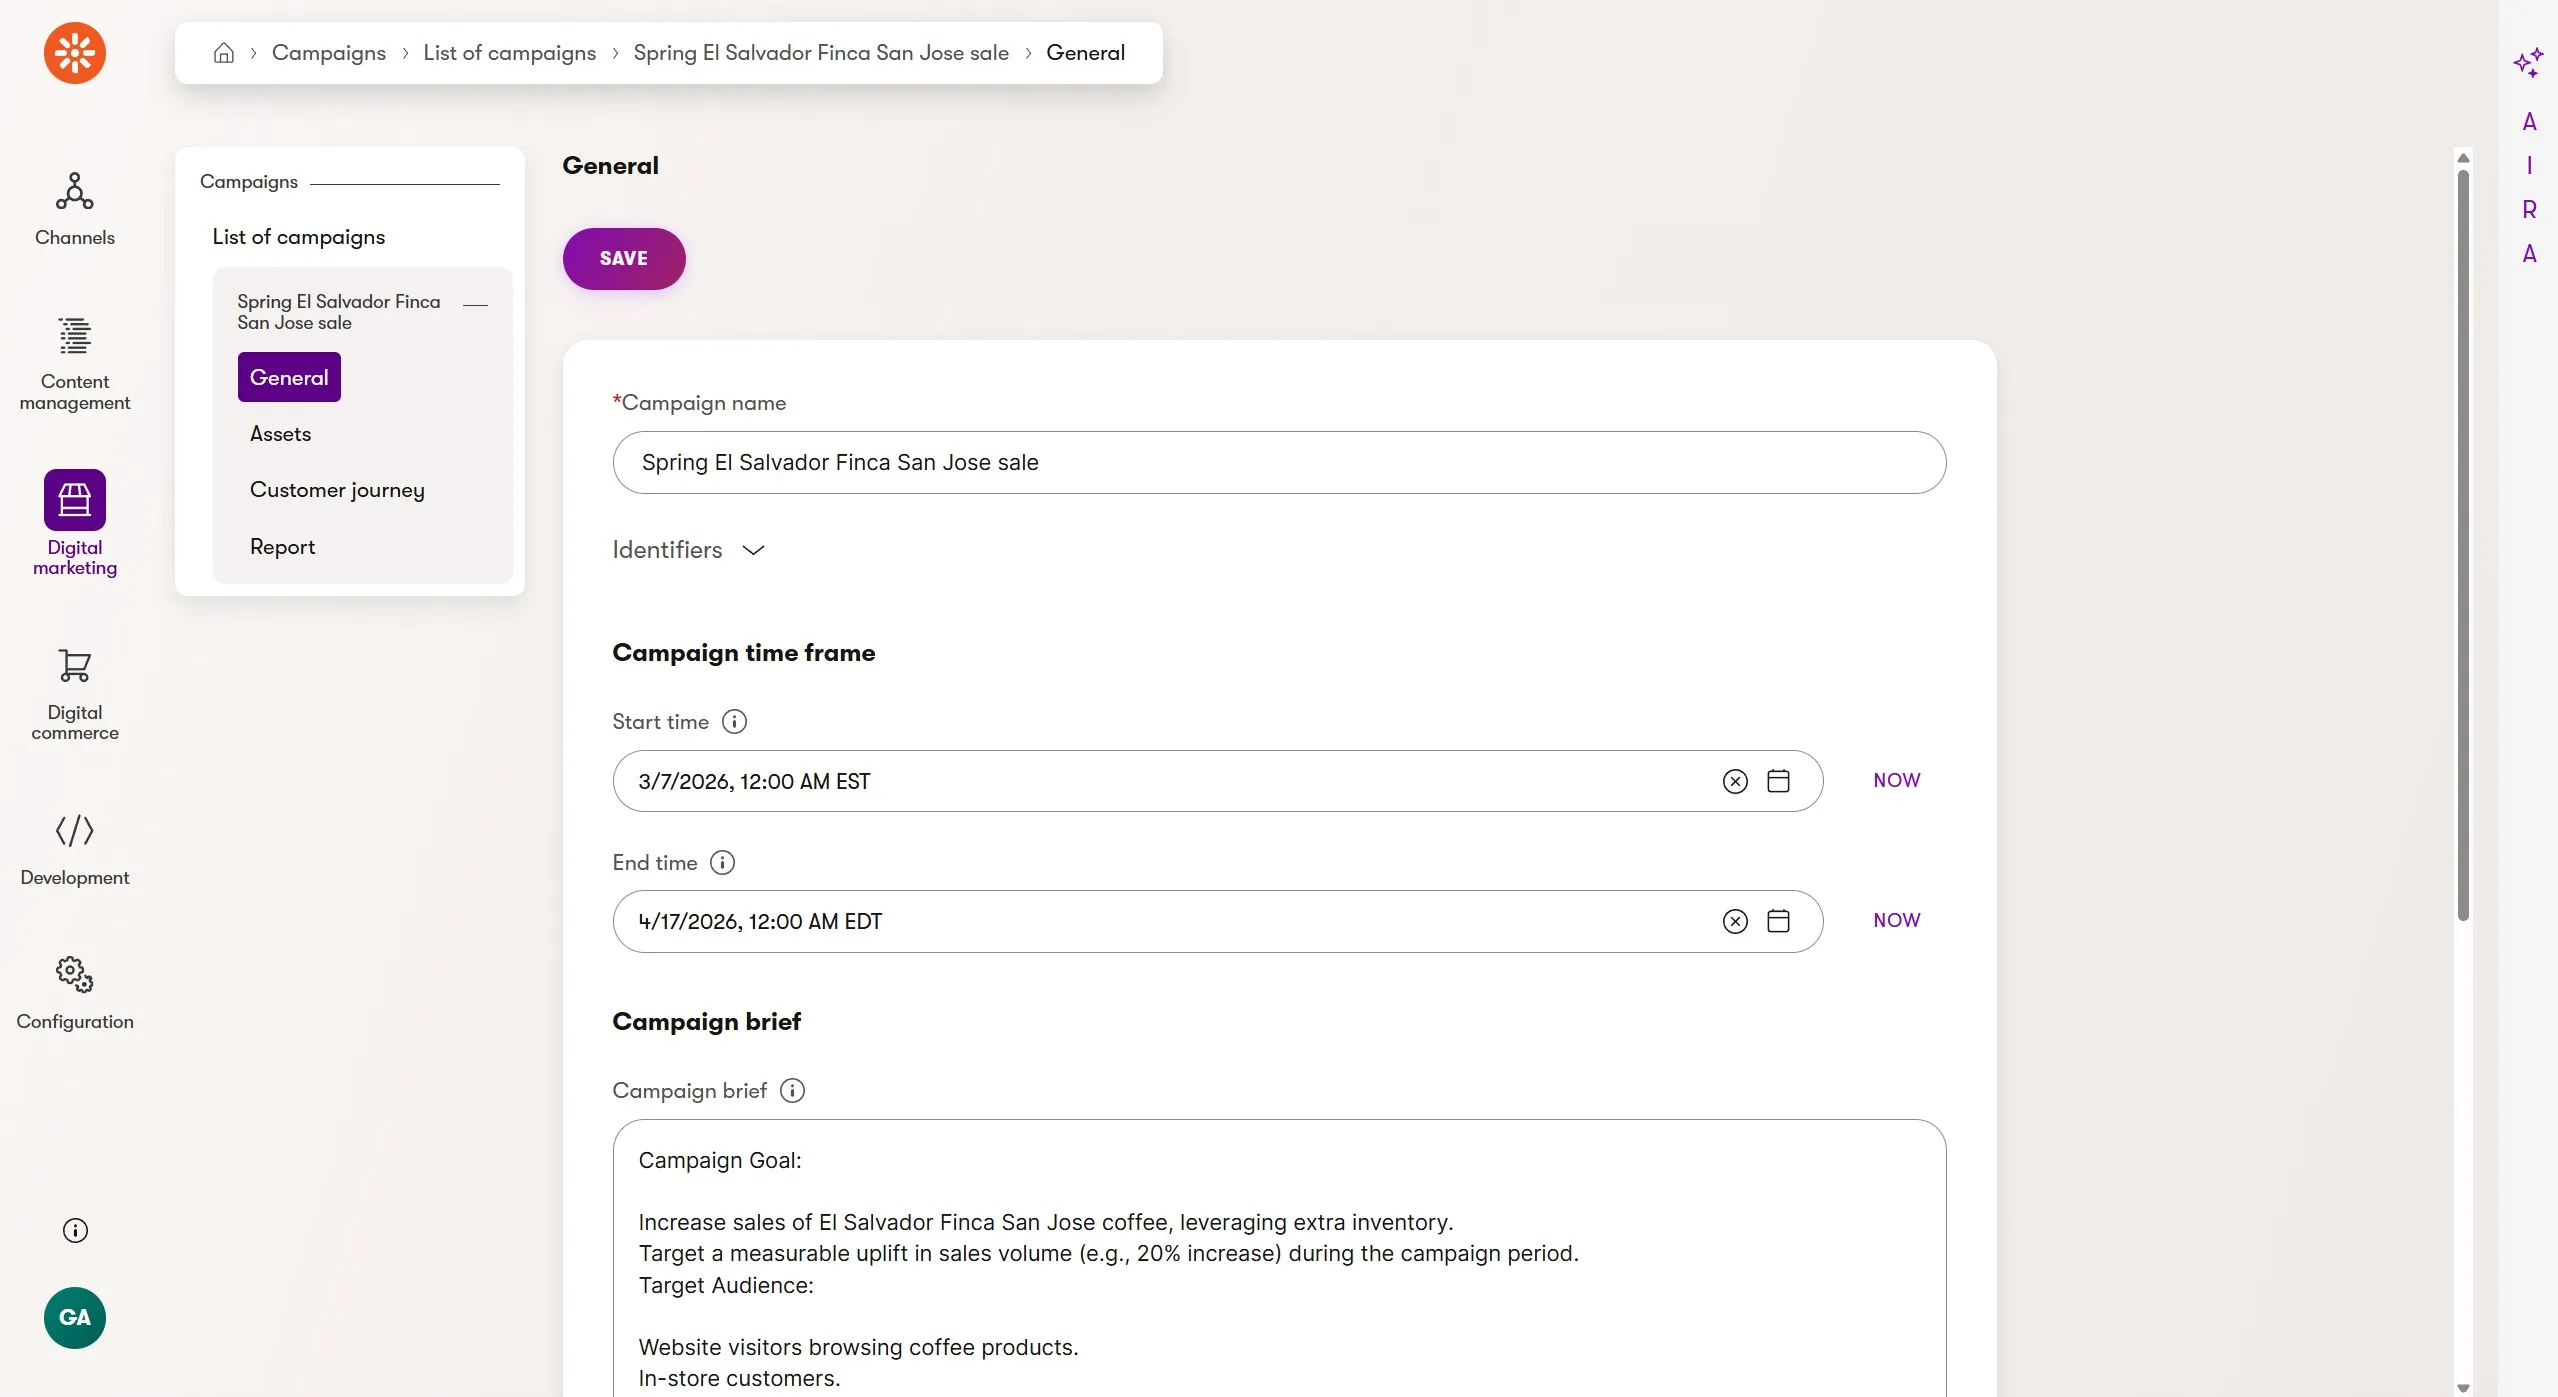Open Digital commerce cart icon
The width and height of the screenshot is (2558, 1397).
(74, 666)
